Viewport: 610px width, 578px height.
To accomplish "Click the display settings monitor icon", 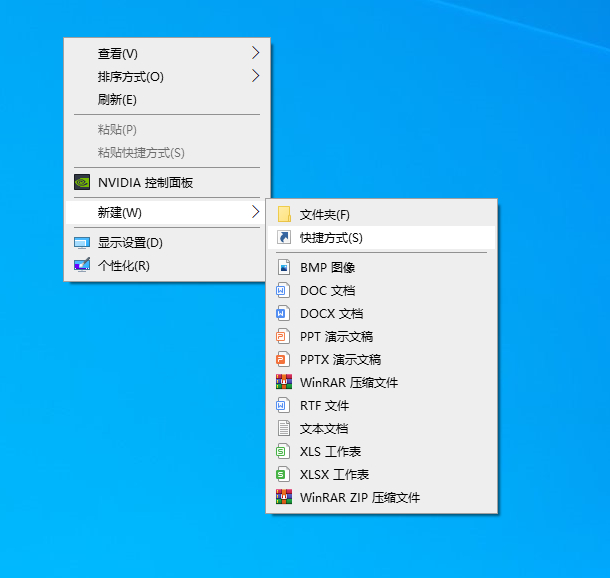I will point(82,243).
